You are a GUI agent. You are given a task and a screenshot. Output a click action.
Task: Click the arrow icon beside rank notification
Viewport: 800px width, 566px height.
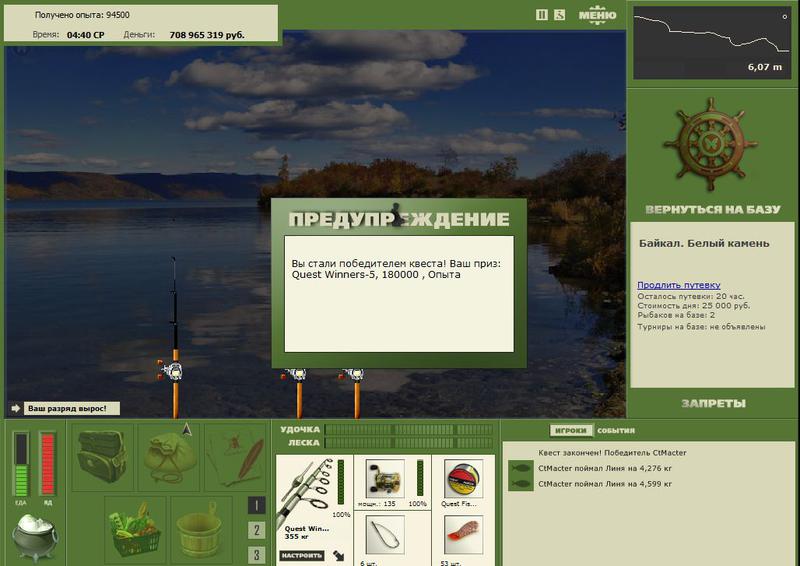(x=15, y=408)
